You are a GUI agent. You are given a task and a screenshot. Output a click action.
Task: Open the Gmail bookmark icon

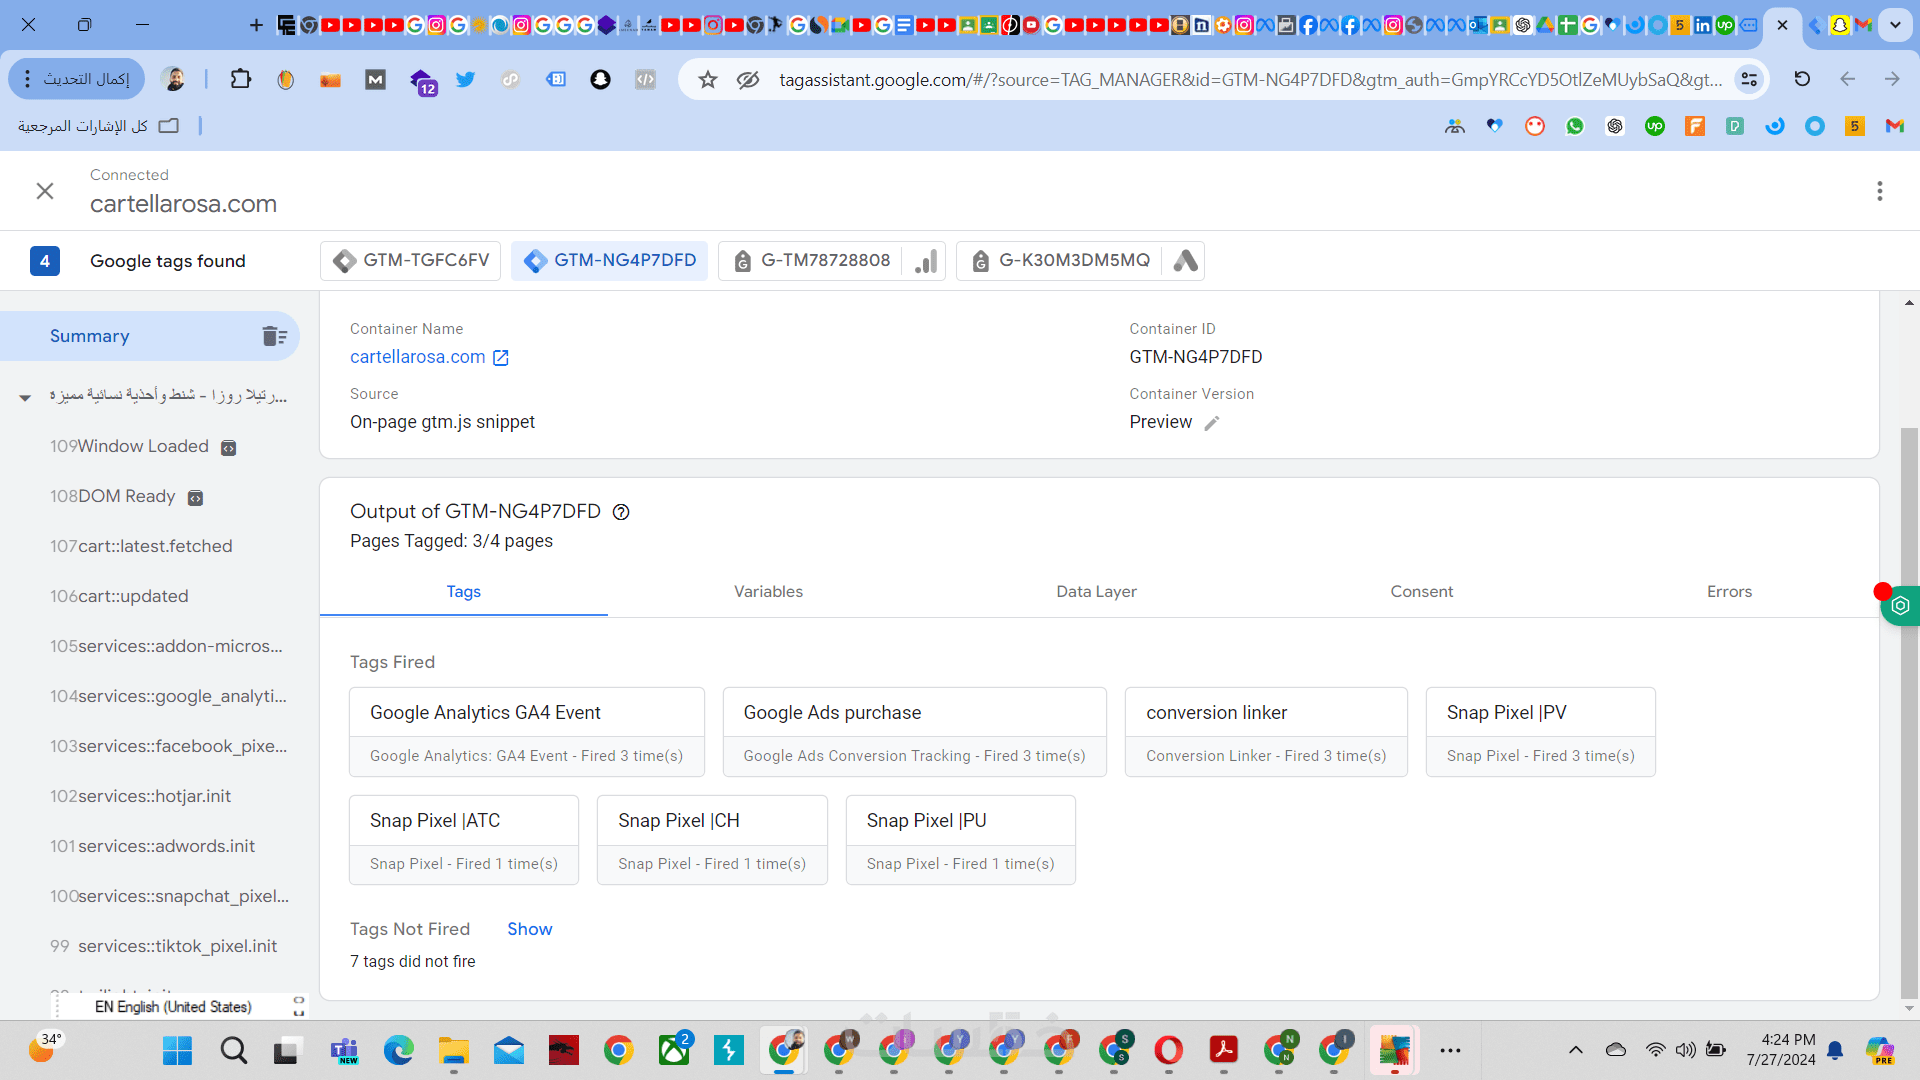click(x=1895, y=126)
